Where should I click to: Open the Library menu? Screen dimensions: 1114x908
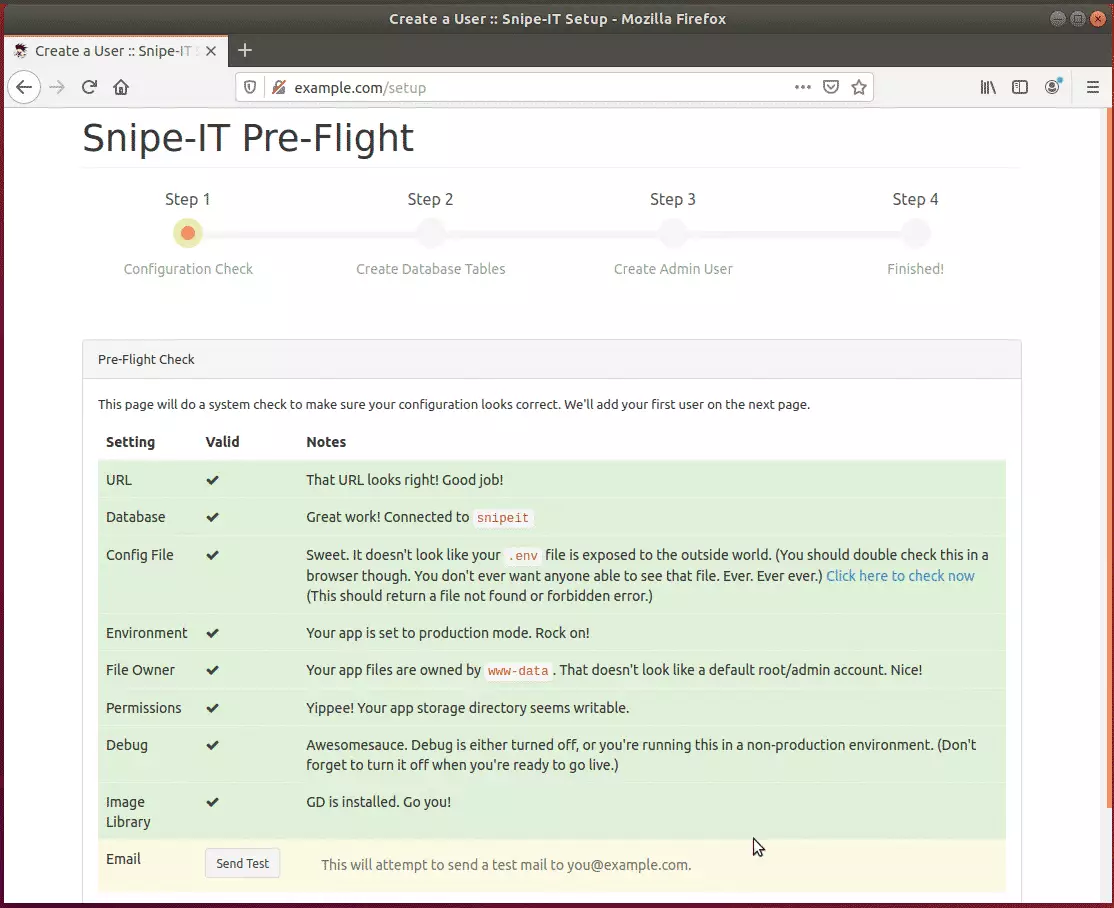tap(988, 87)
